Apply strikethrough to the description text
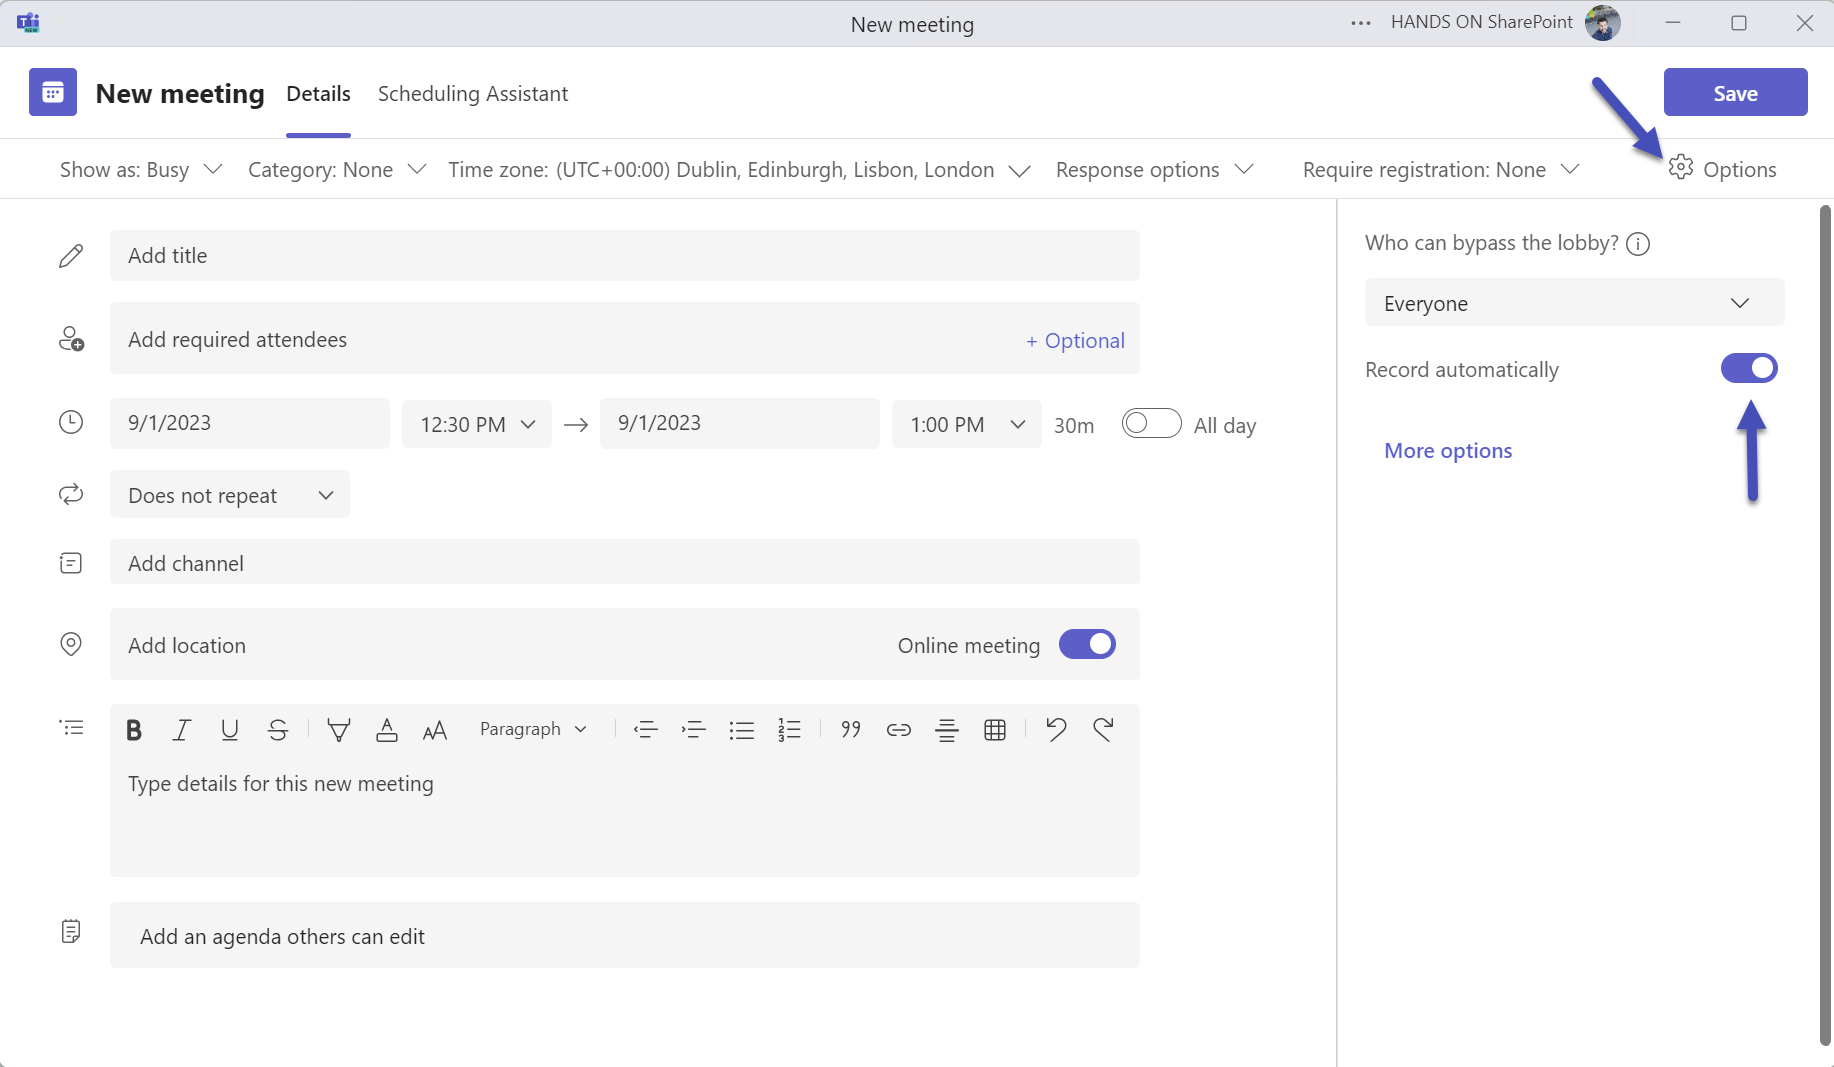 [x=277, y=729]
